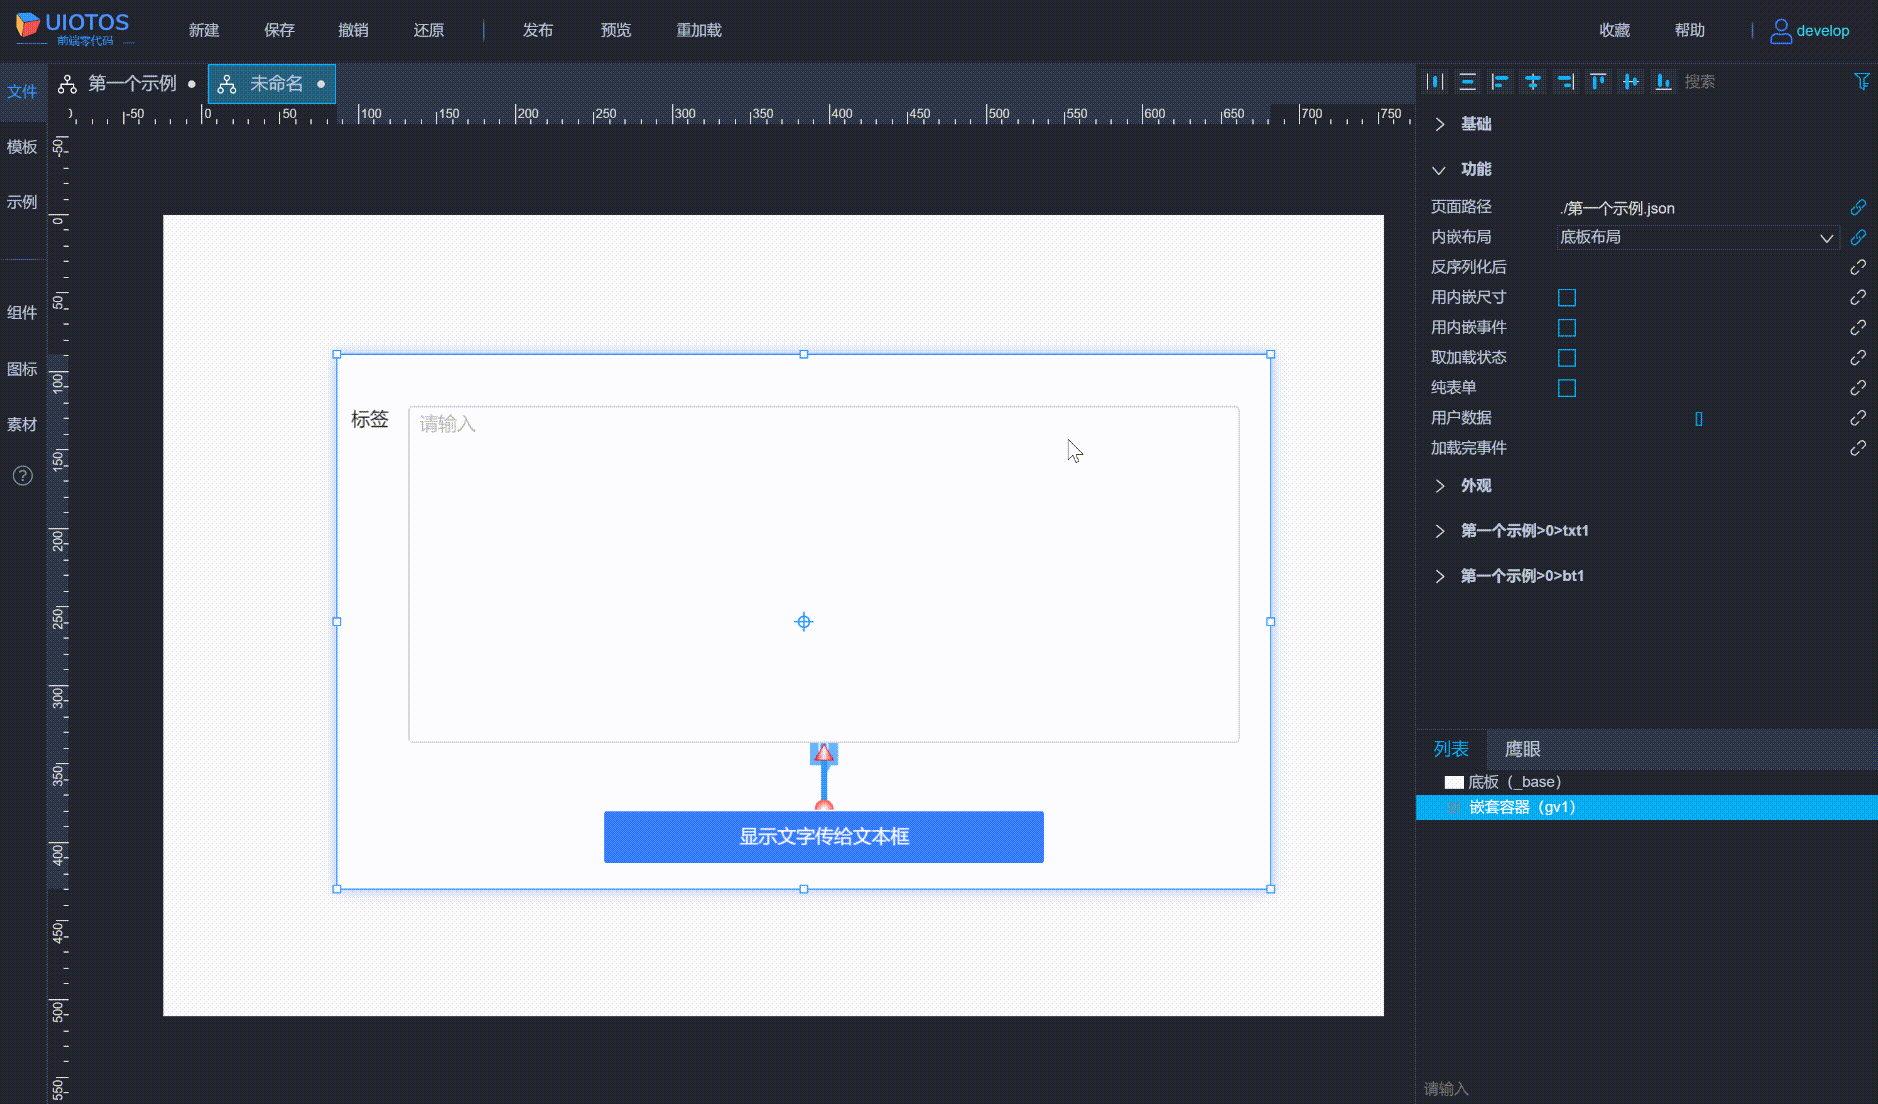Click the link icon for 内嵌布局
The width and height of the screenshot is (1878, 1104).
[x=1858, y=237]
